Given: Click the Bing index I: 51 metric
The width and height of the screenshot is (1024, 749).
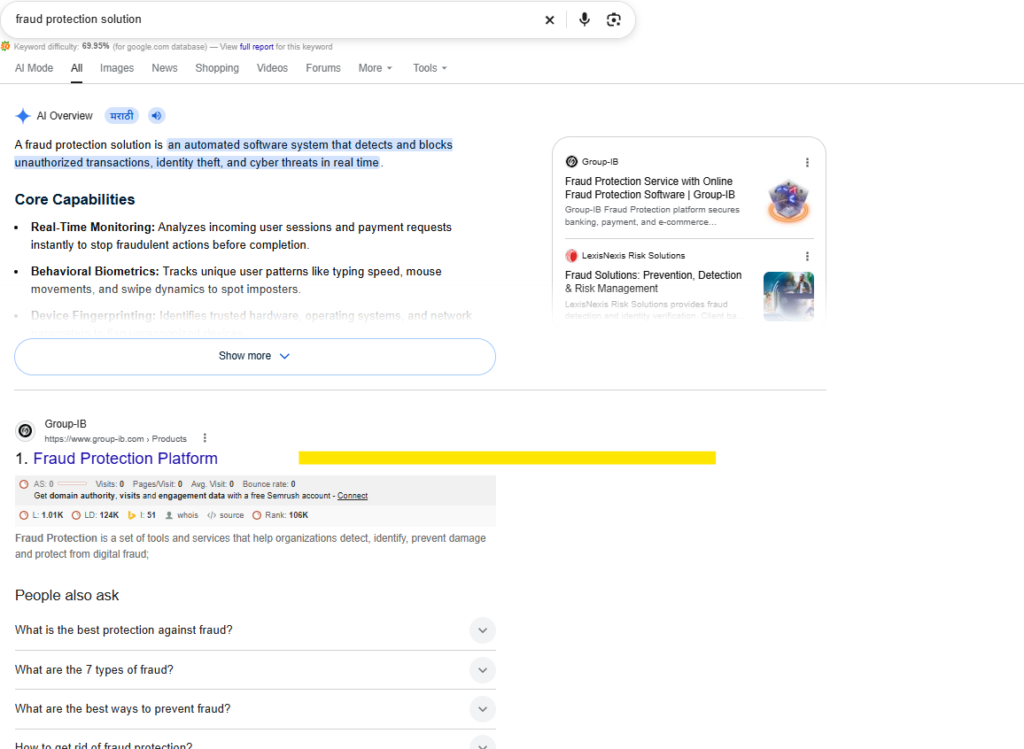Looking at the screenshot, I should 141,515.
